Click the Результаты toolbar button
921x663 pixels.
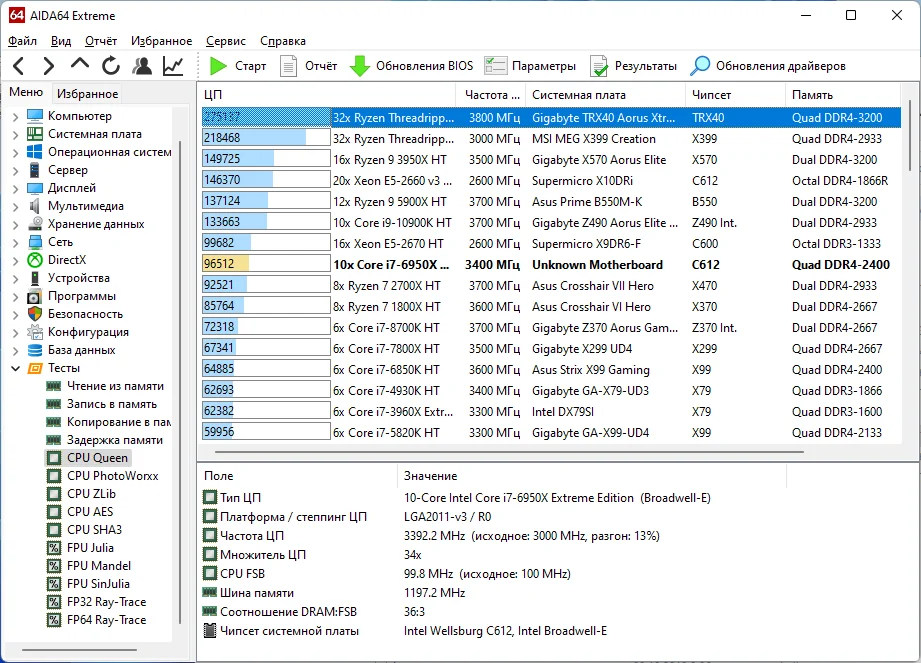634,66
